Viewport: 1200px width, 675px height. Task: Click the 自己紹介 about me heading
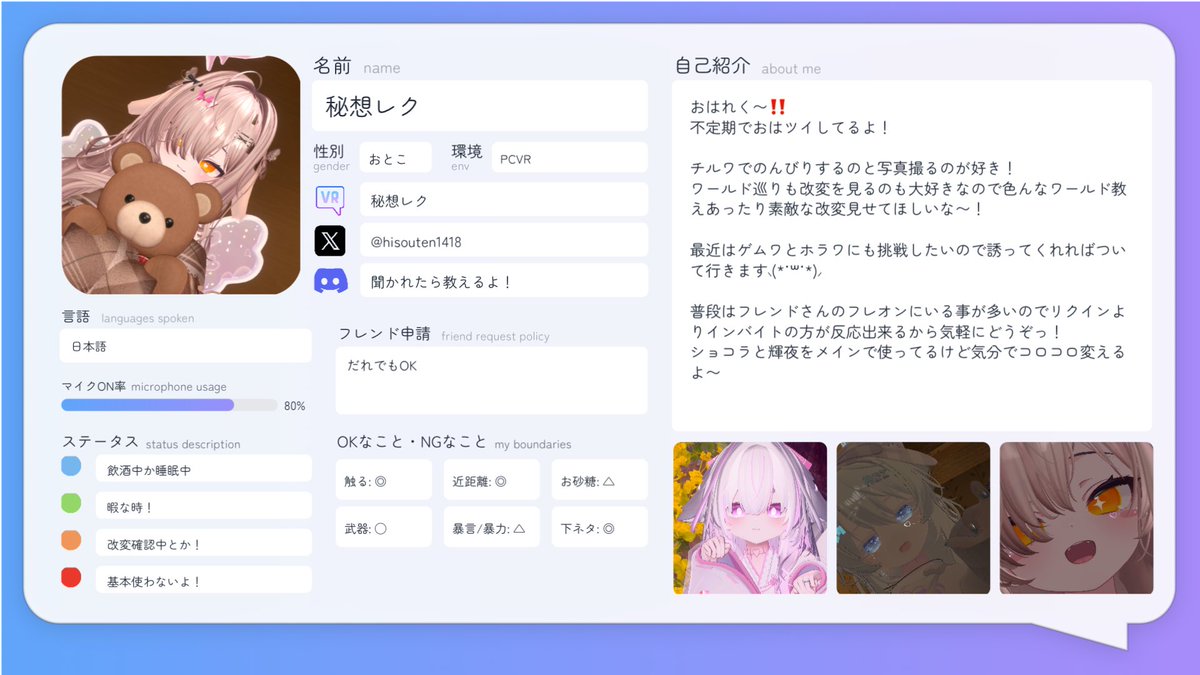pyautogui.click(x=748, y=67)
